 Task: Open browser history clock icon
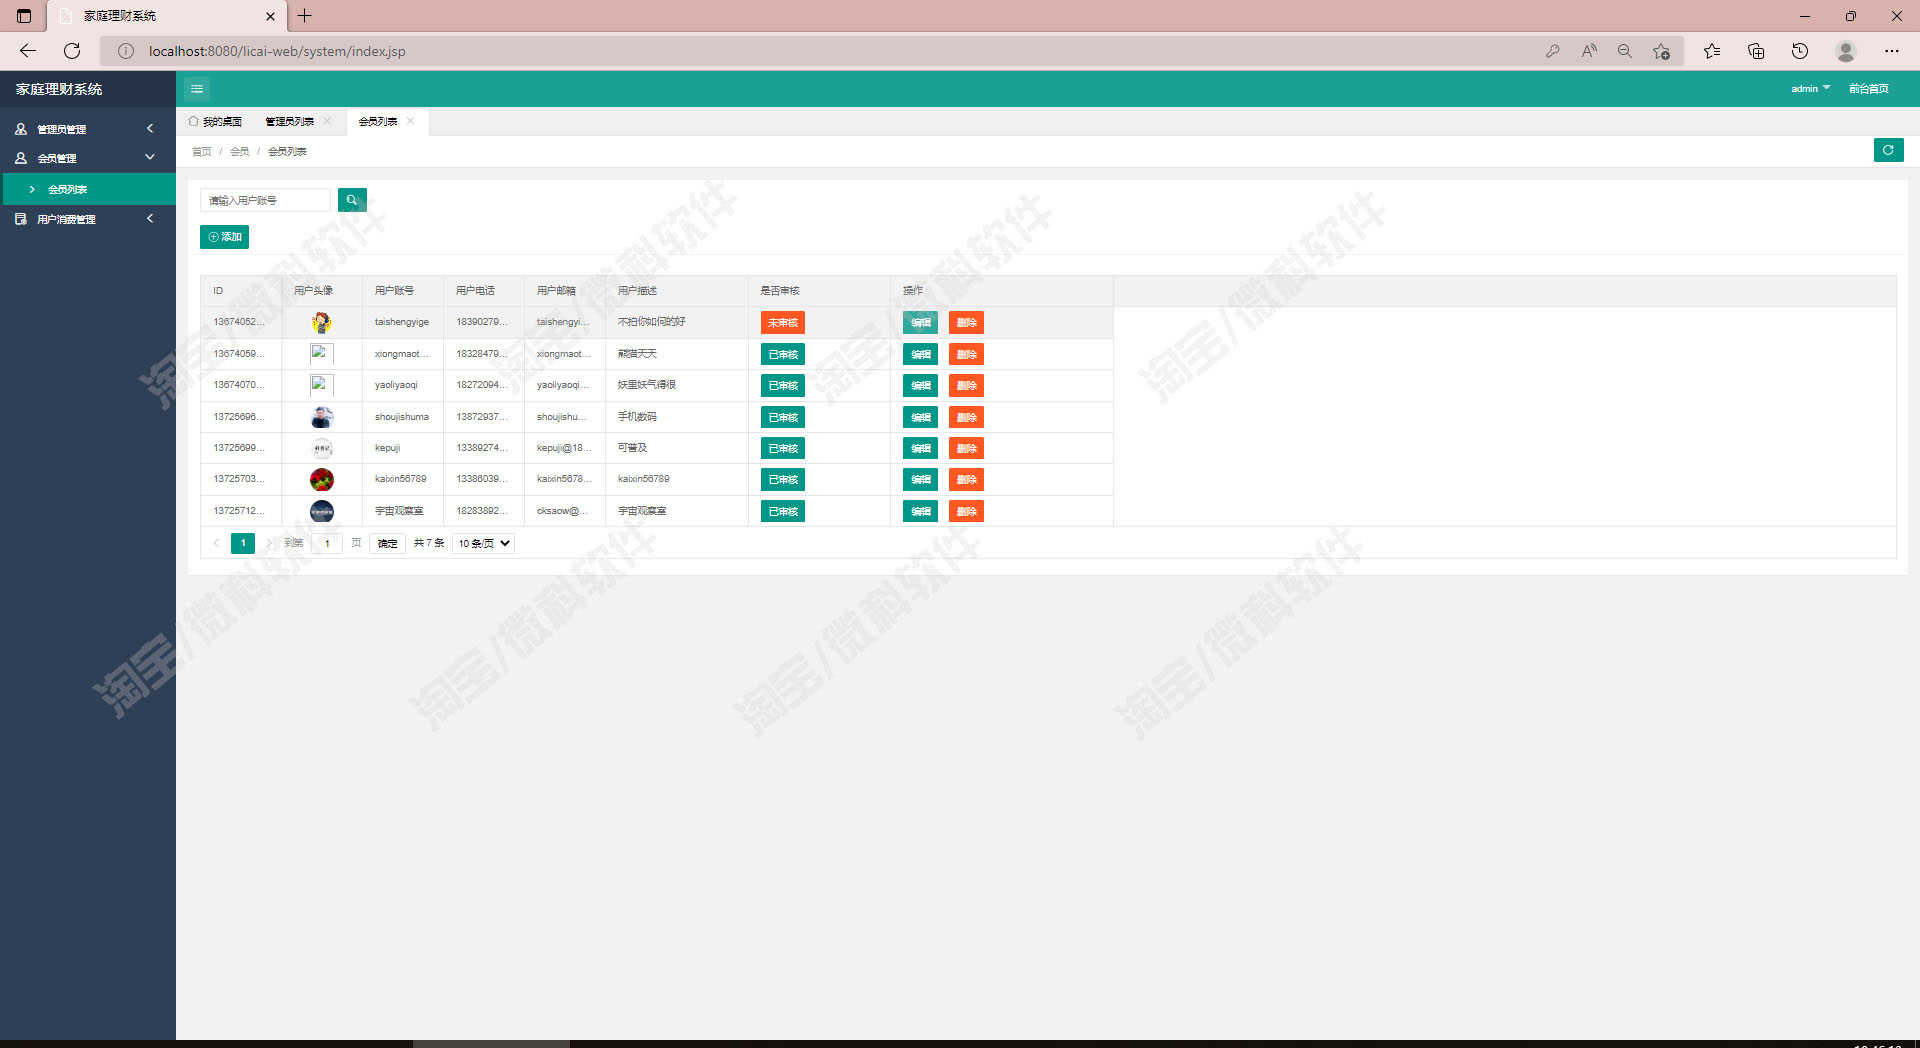coord(1799,51)
